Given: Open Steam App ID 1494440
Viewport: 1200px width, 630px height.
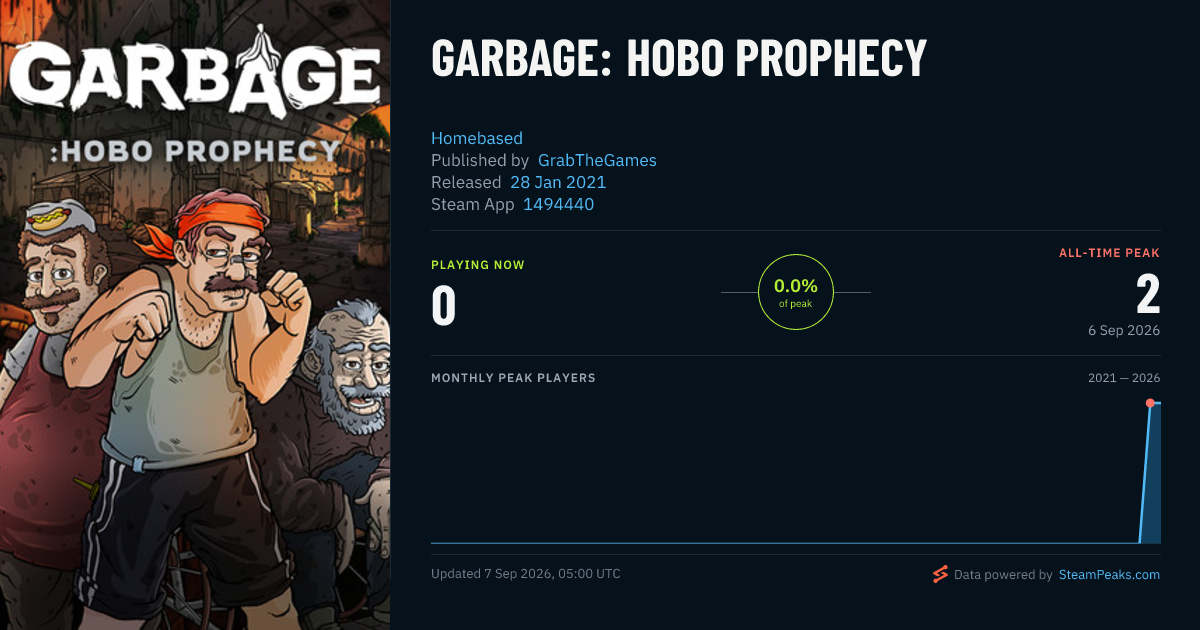Looking at the screenshot, I should [558, 204].
